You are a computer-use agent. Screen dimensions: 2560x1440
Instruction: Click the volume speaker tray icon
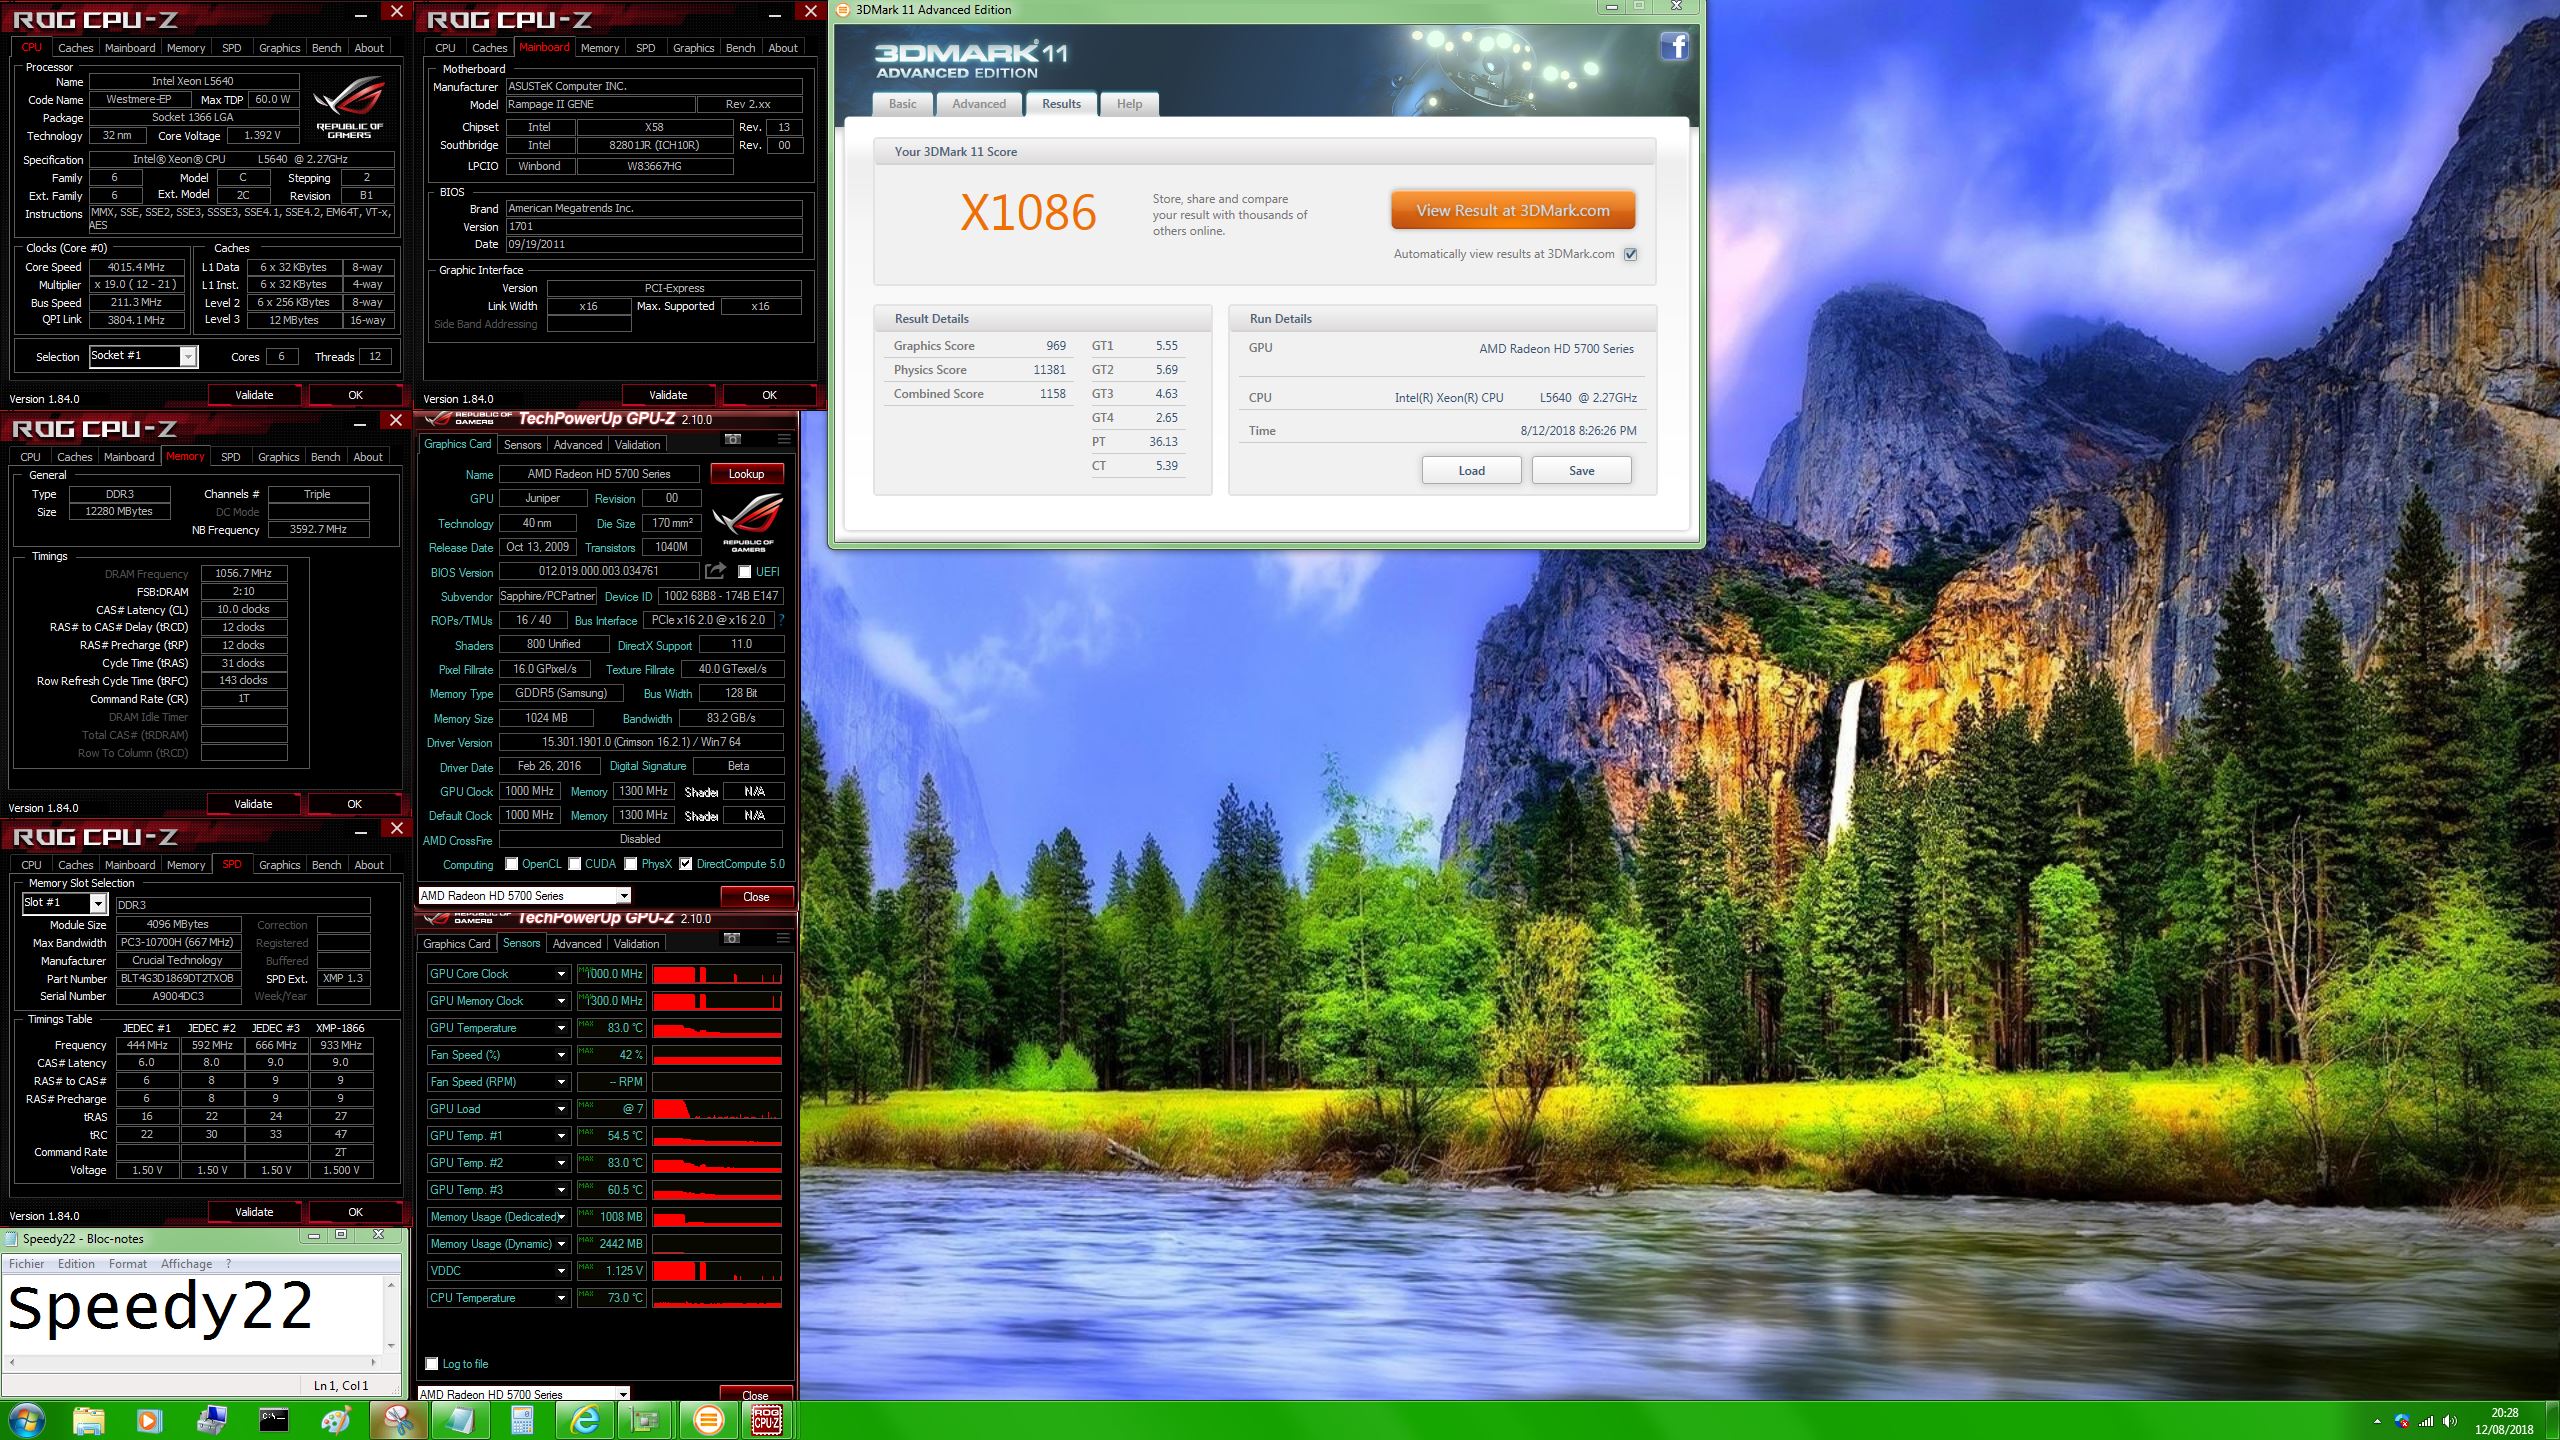click(x=2449, y=1421)
